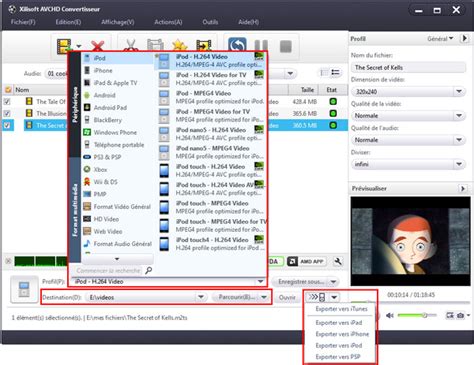Click the video preview thumbnail
474x365 pixels.
pyautogui.click(x=410, y=241)
